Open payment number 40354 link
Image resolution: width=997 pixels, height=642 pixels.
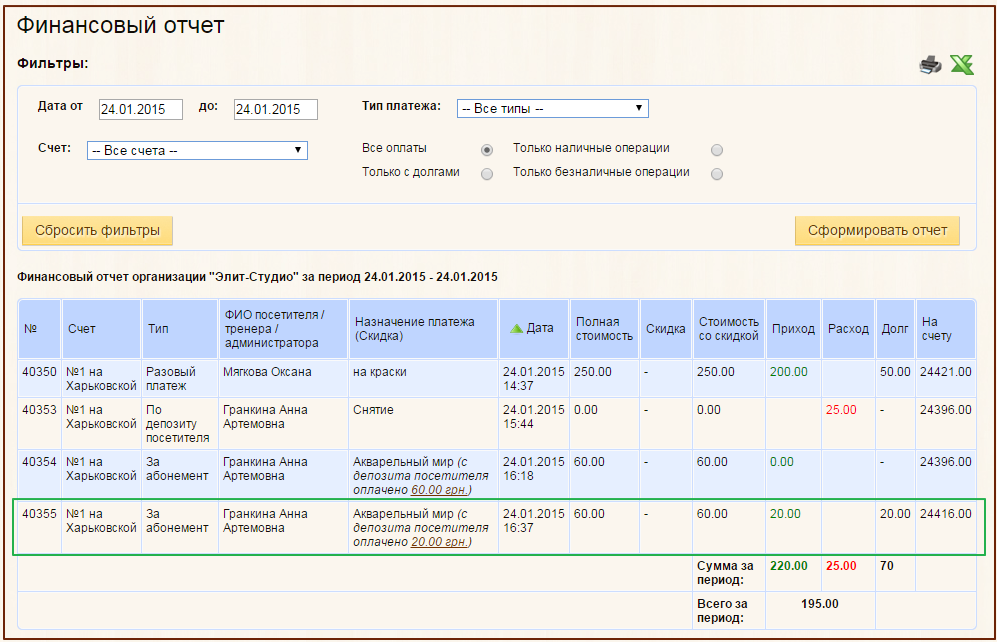pos(39,462)
